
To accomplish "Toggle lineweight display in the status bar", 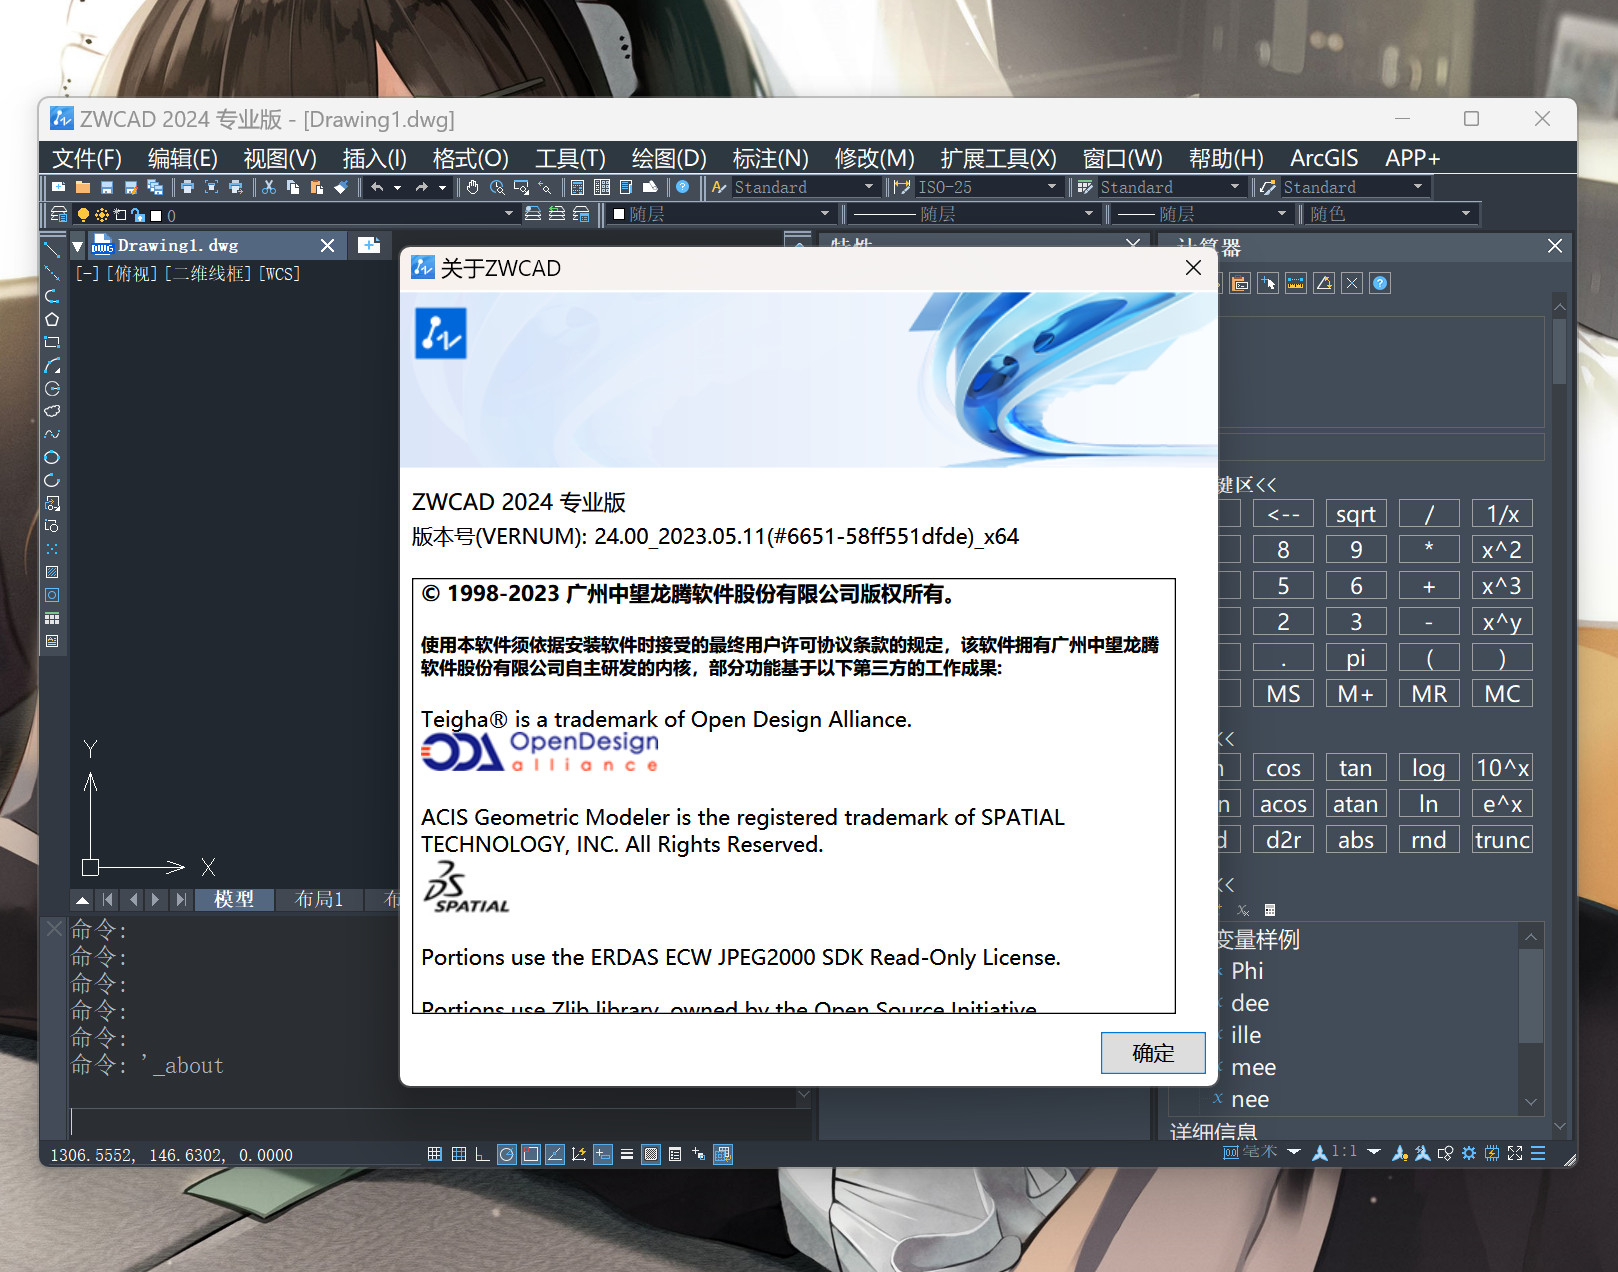I will (627, 1154).
